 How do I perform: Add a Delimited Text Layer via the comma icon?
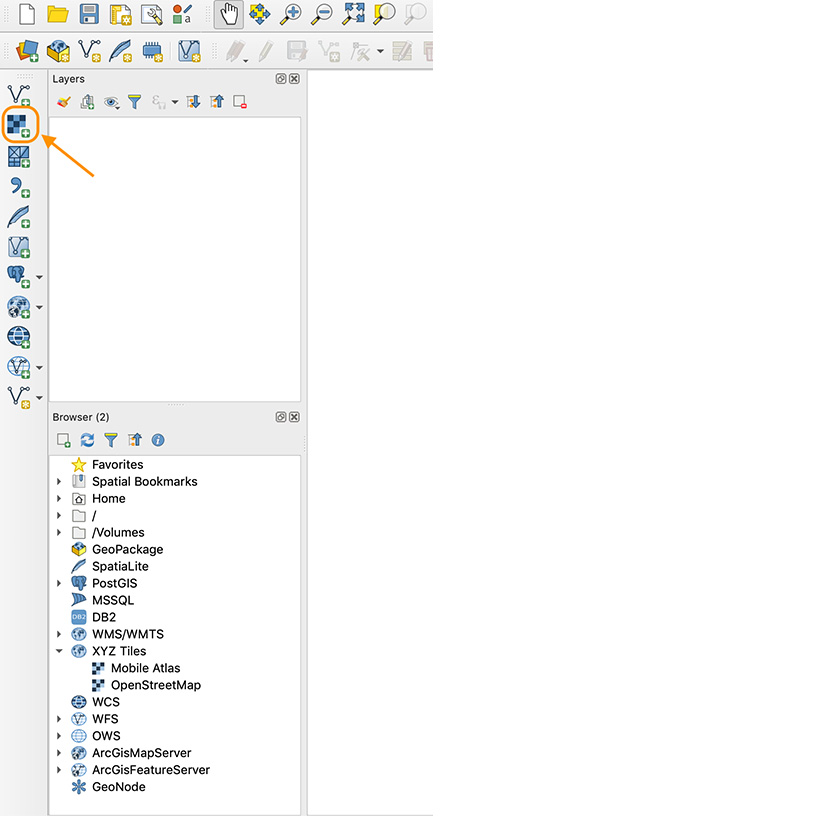[18, 187]
